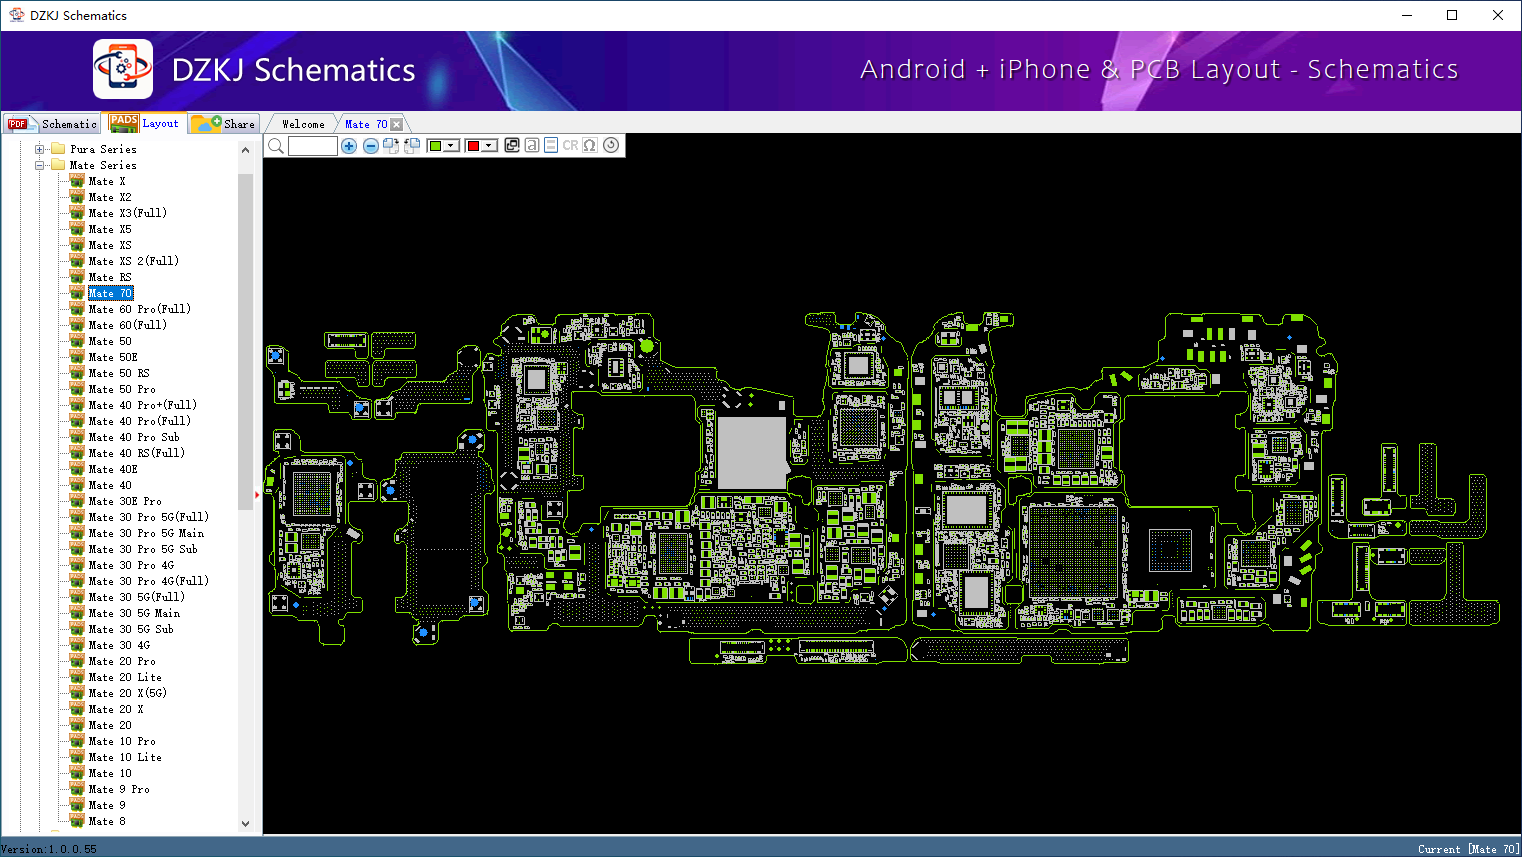Toggle the omega symbol icon
The width and height of the screenshot is (1522, 857).
point(590,145)
